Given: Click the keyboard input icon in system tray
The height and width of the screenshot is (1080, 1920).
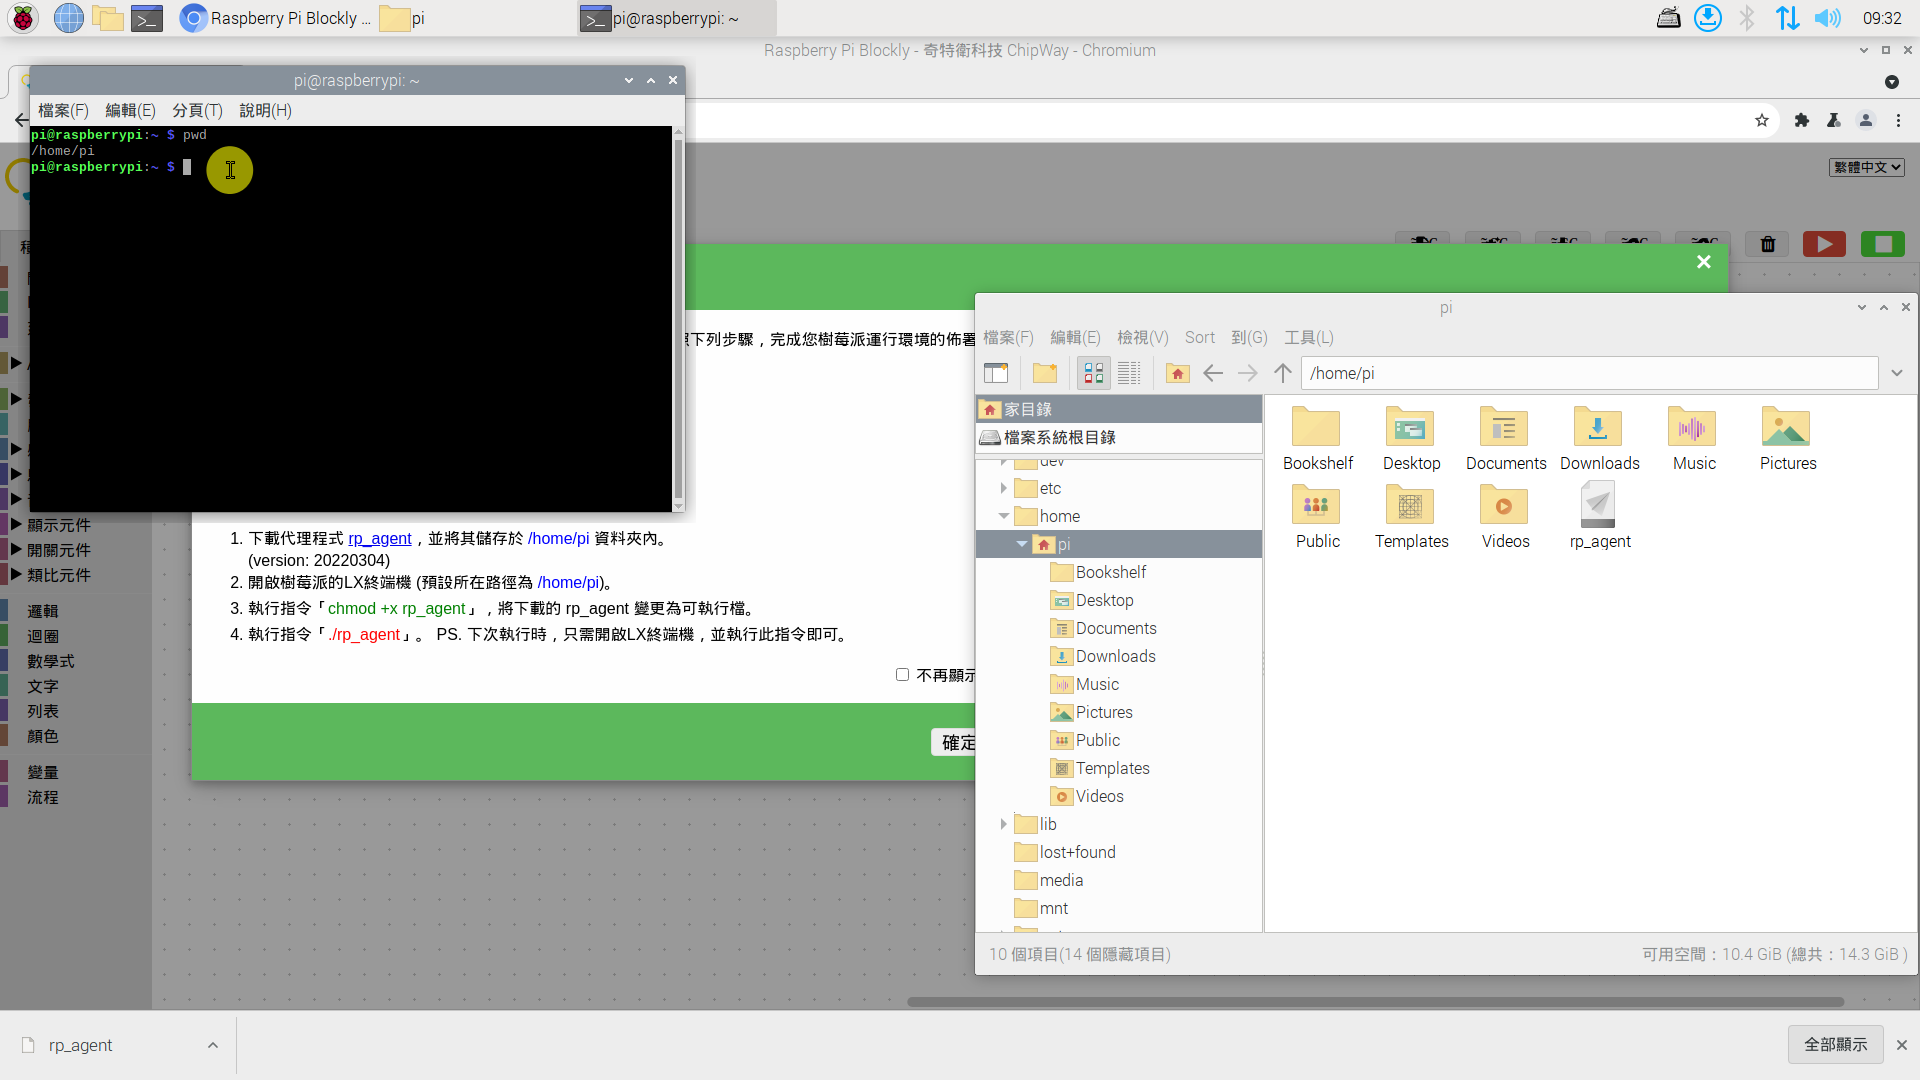Looking at the screenshot, I should 1668,18.
